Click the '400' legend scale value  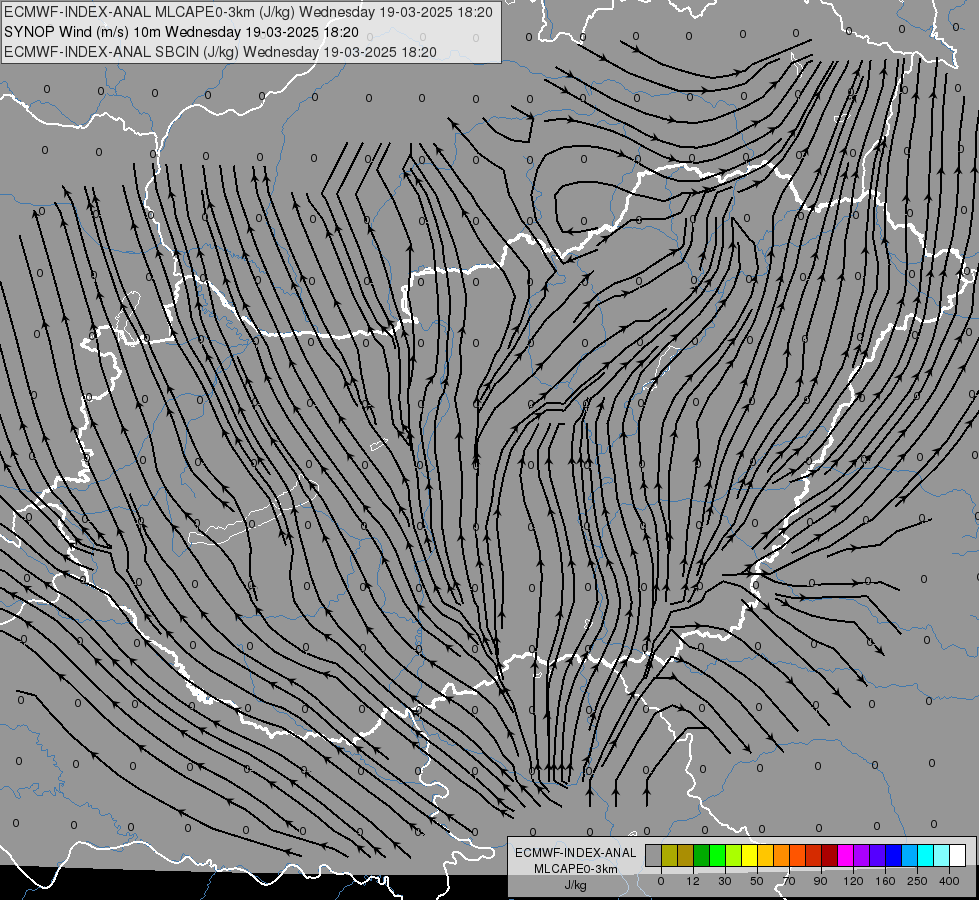click(x=949, y=881)
